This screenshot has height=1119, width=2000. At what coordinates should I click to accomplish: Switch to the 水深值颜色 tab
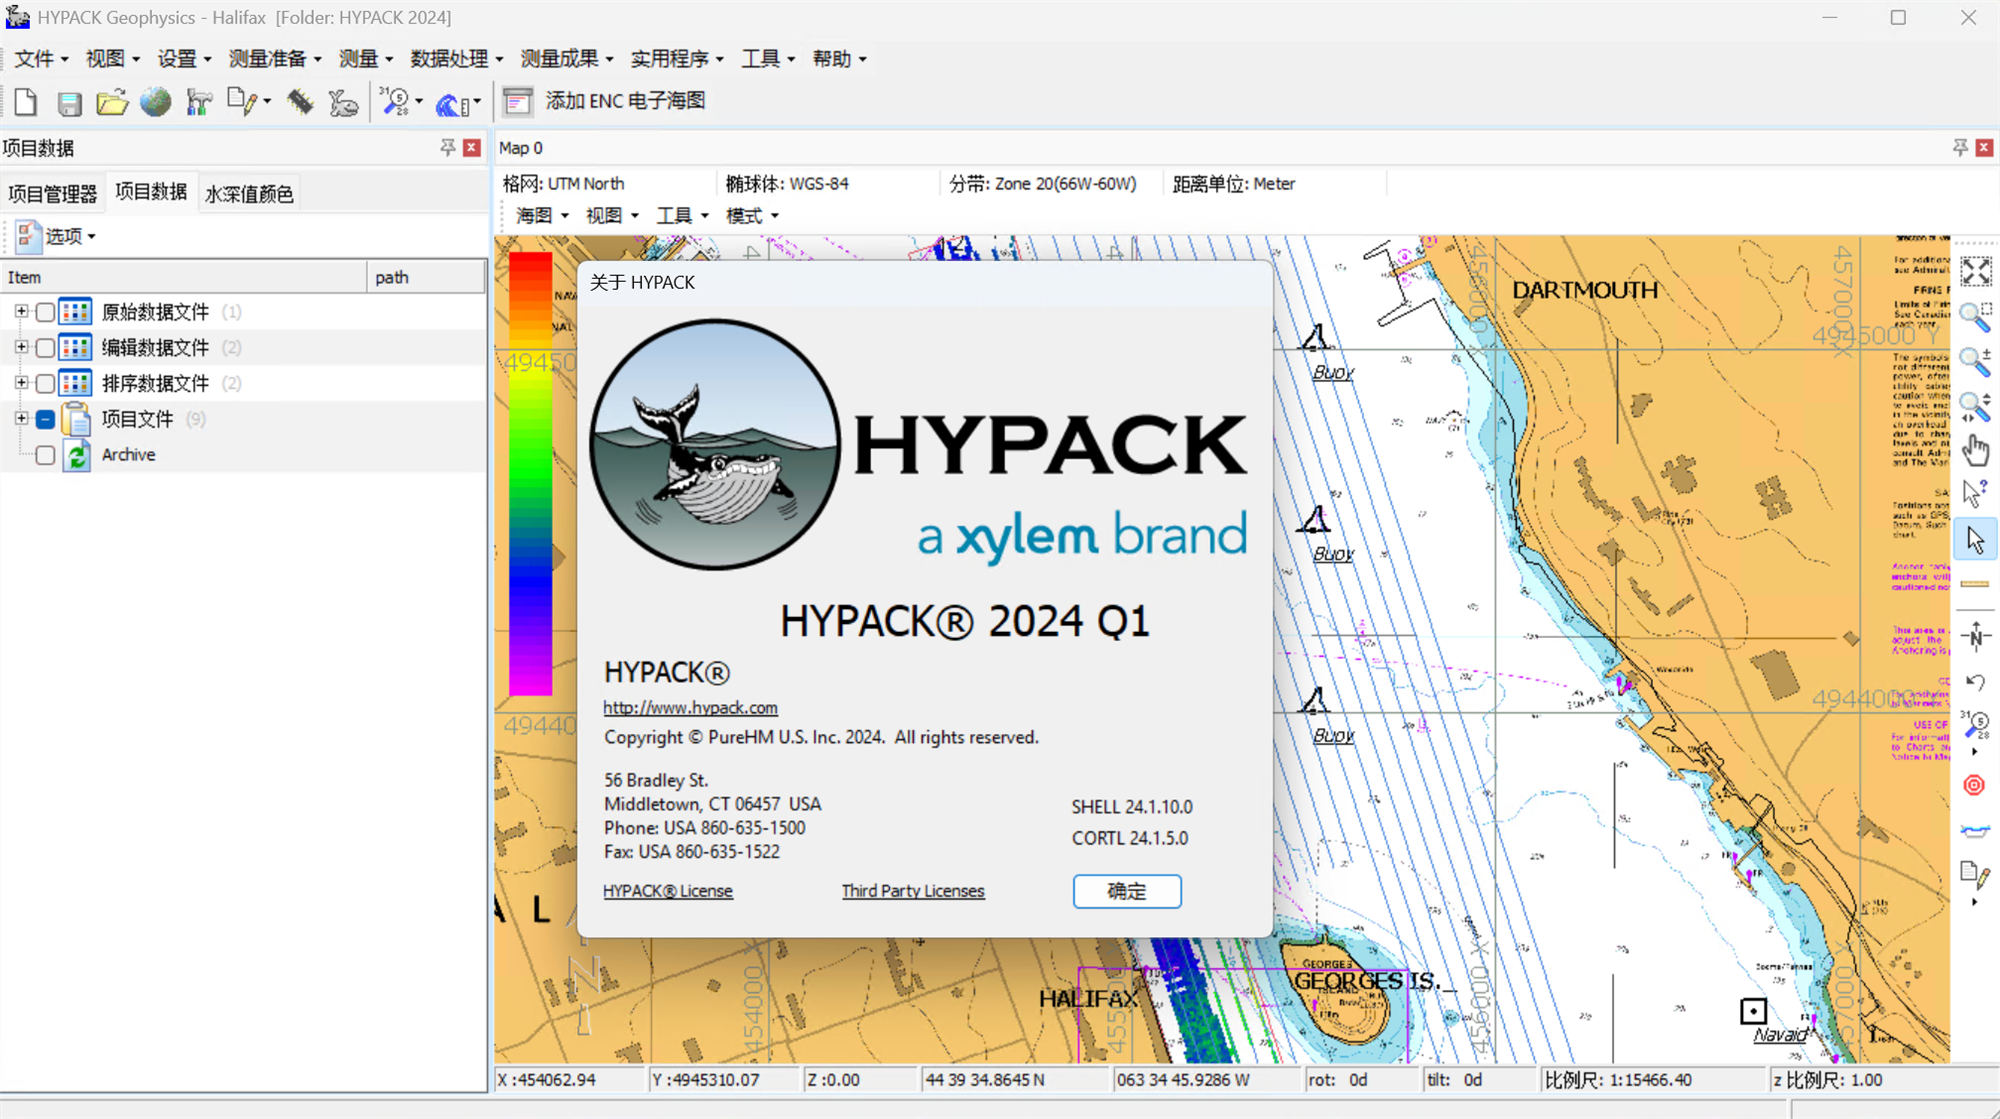click(x=249, y=194)
